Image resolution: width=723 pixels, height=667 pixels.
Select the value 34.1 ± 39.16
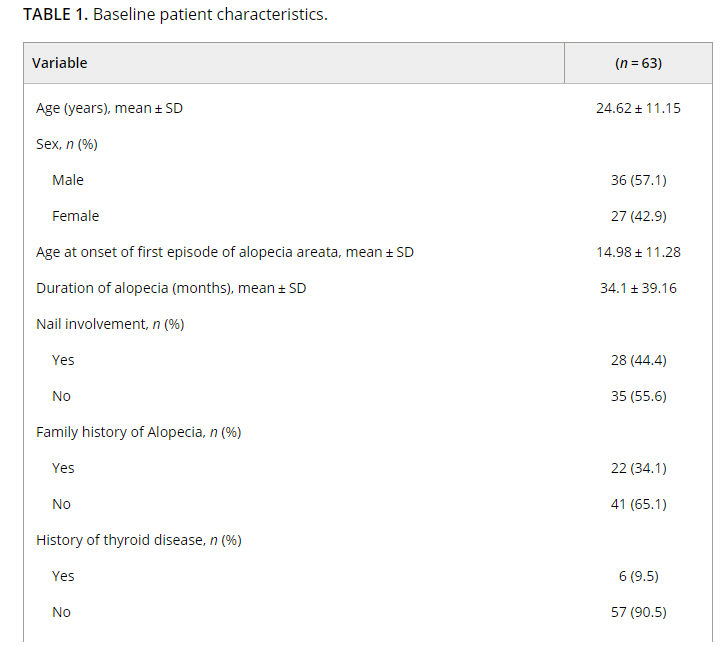[x=638, y=288]
